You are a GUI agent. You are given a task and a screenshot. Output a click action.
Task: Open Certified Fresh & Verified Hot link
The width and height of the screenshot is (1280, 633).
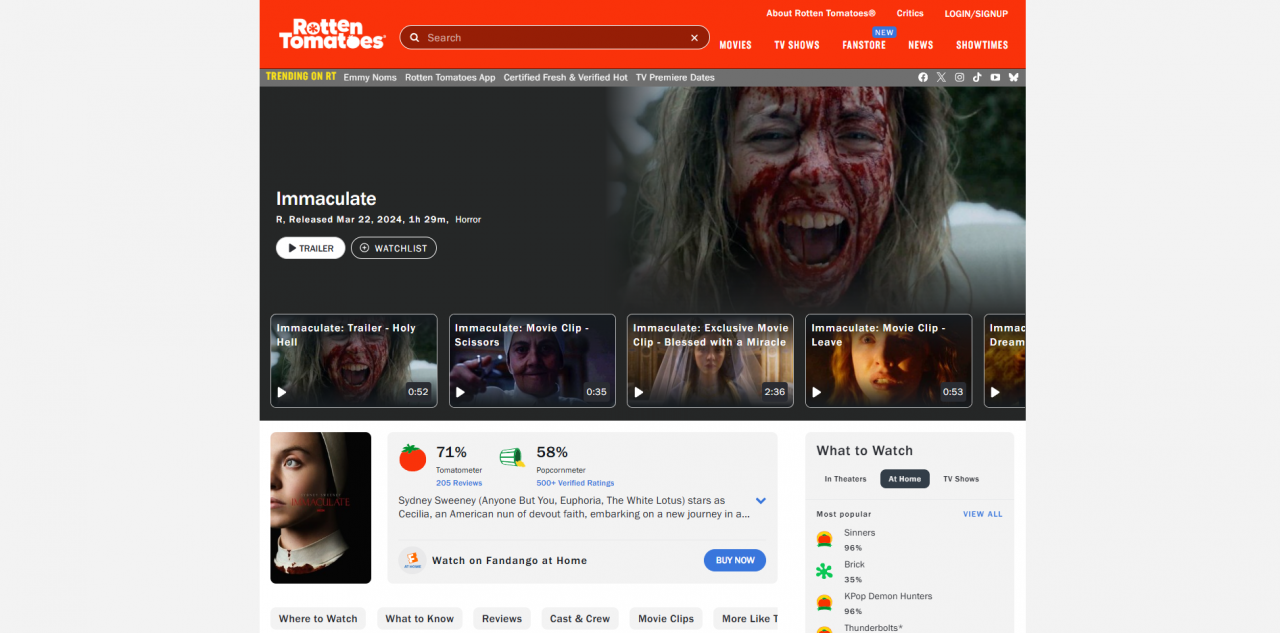pos(566,77)
